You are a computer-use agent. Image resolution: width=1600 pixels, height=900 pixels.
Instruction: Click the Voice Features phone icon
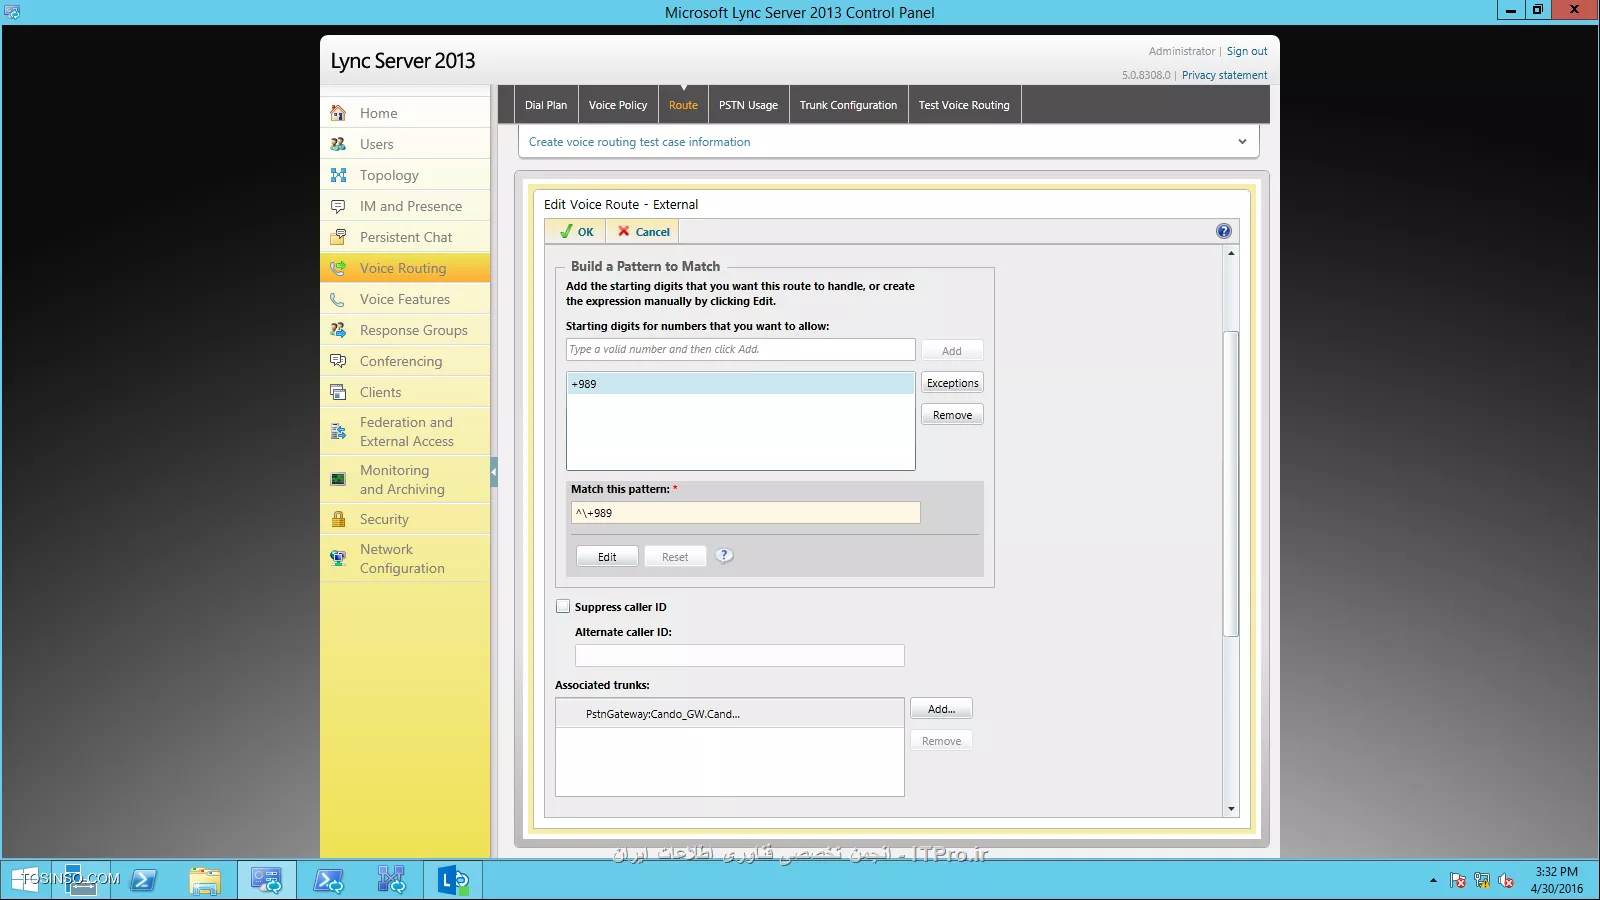(x=338, y=299)
